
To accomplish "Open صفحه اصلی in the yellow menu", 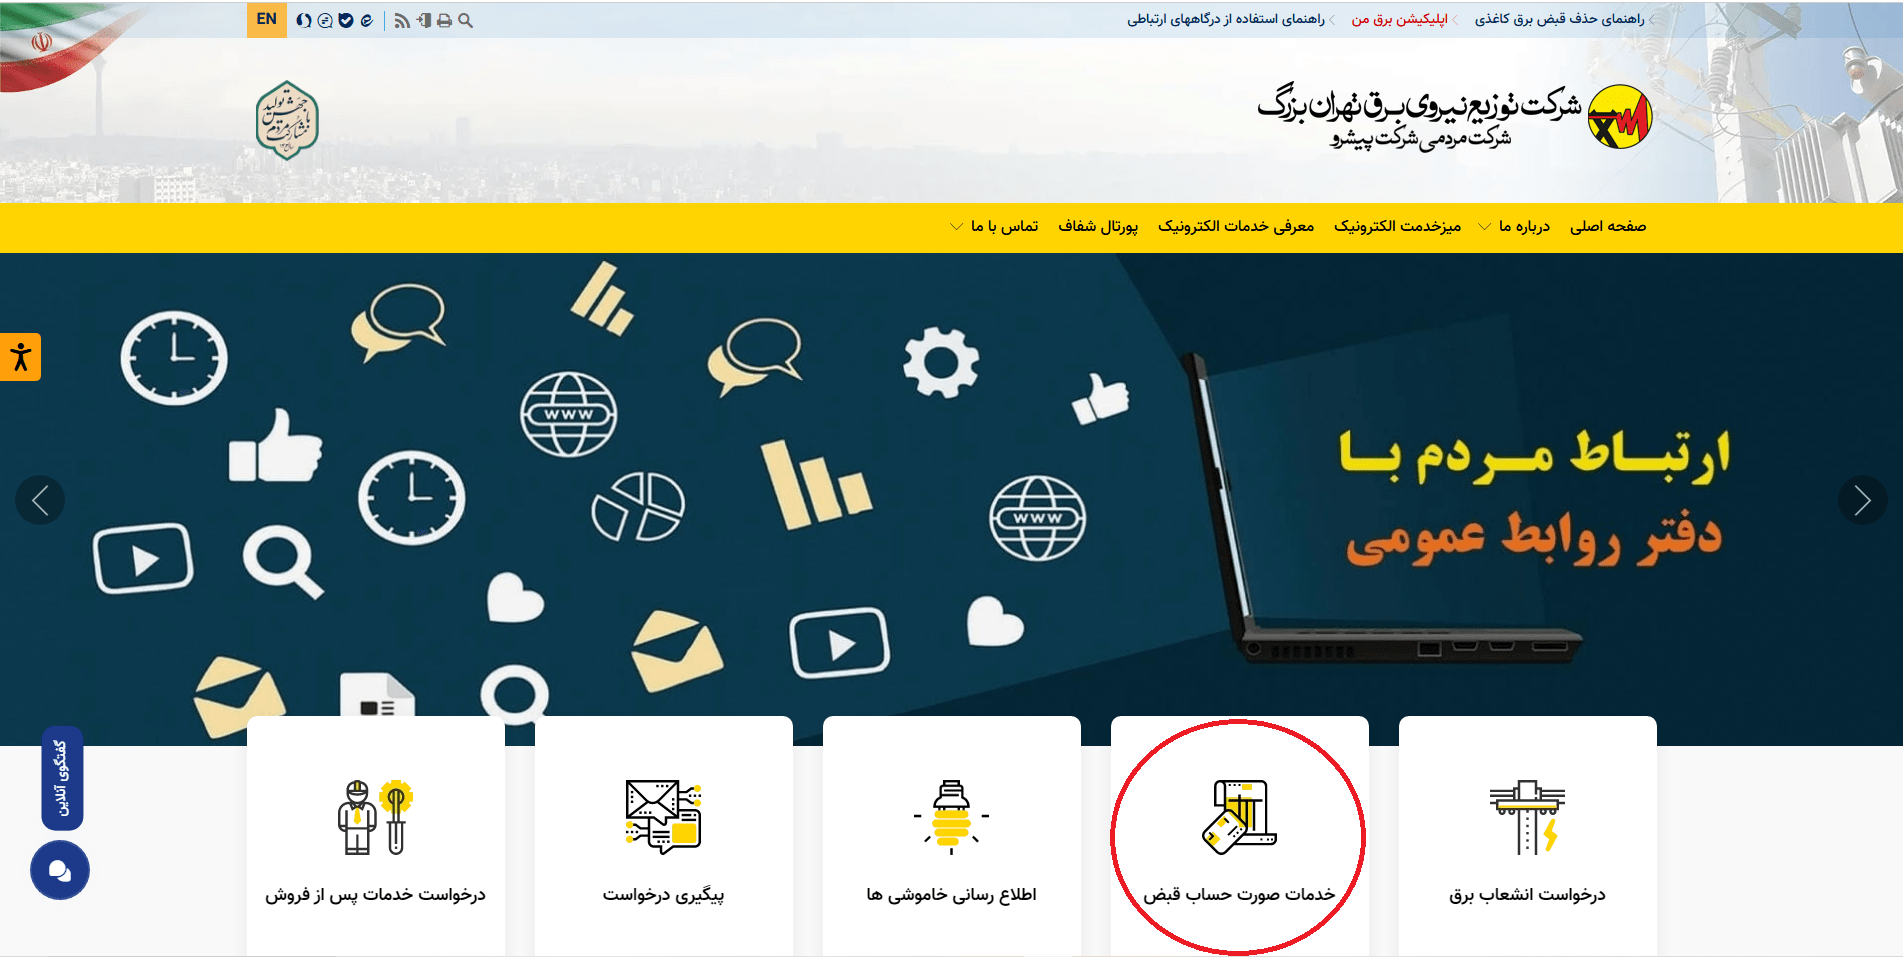I will [x=1607, y=226].
